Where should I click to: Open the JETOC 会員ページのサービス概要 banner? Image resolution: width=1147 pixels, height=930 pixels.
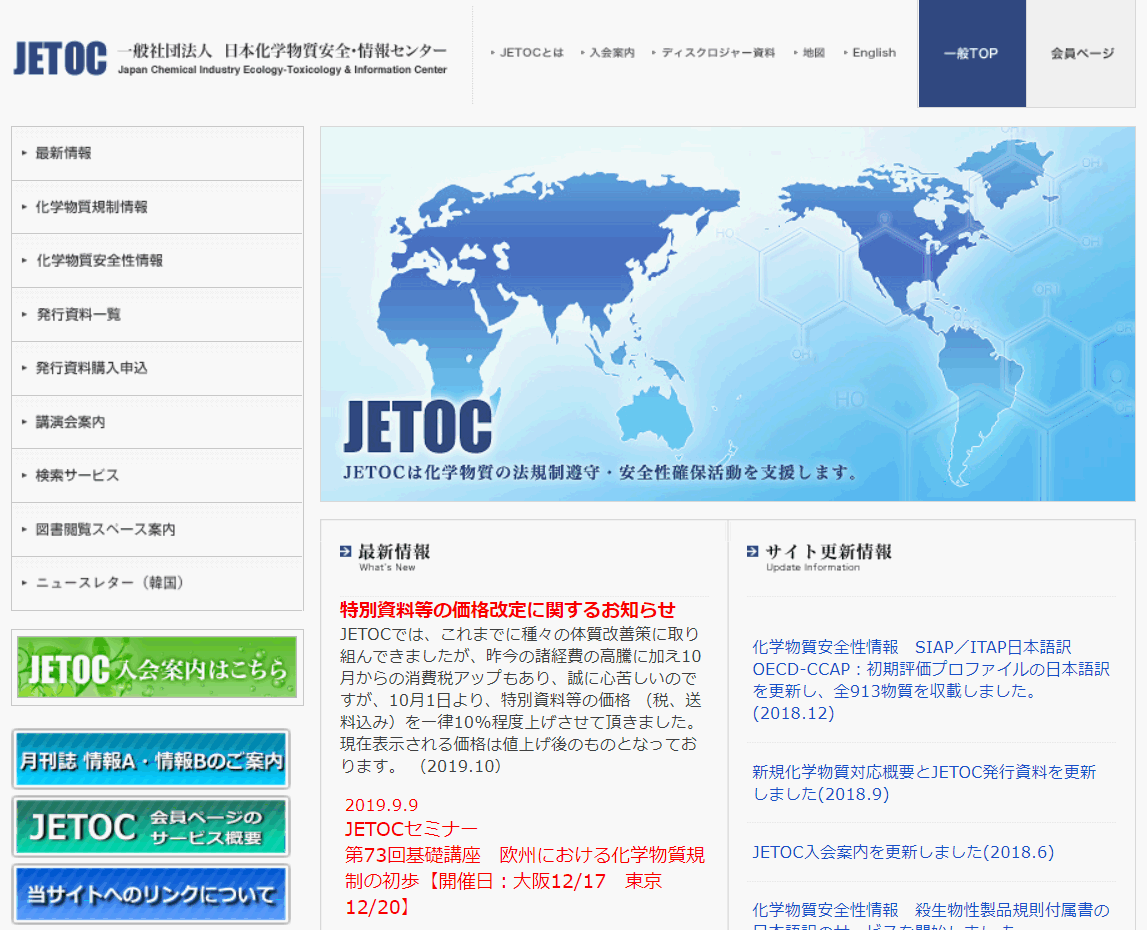click(151, 827)
